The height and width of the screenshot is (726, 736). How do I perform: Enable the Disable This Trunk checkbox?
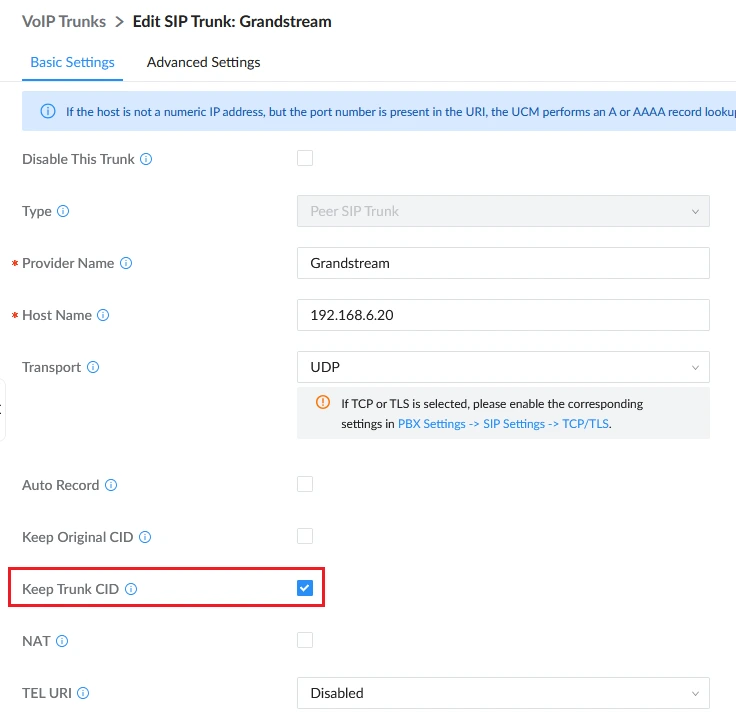click(305, 158)
